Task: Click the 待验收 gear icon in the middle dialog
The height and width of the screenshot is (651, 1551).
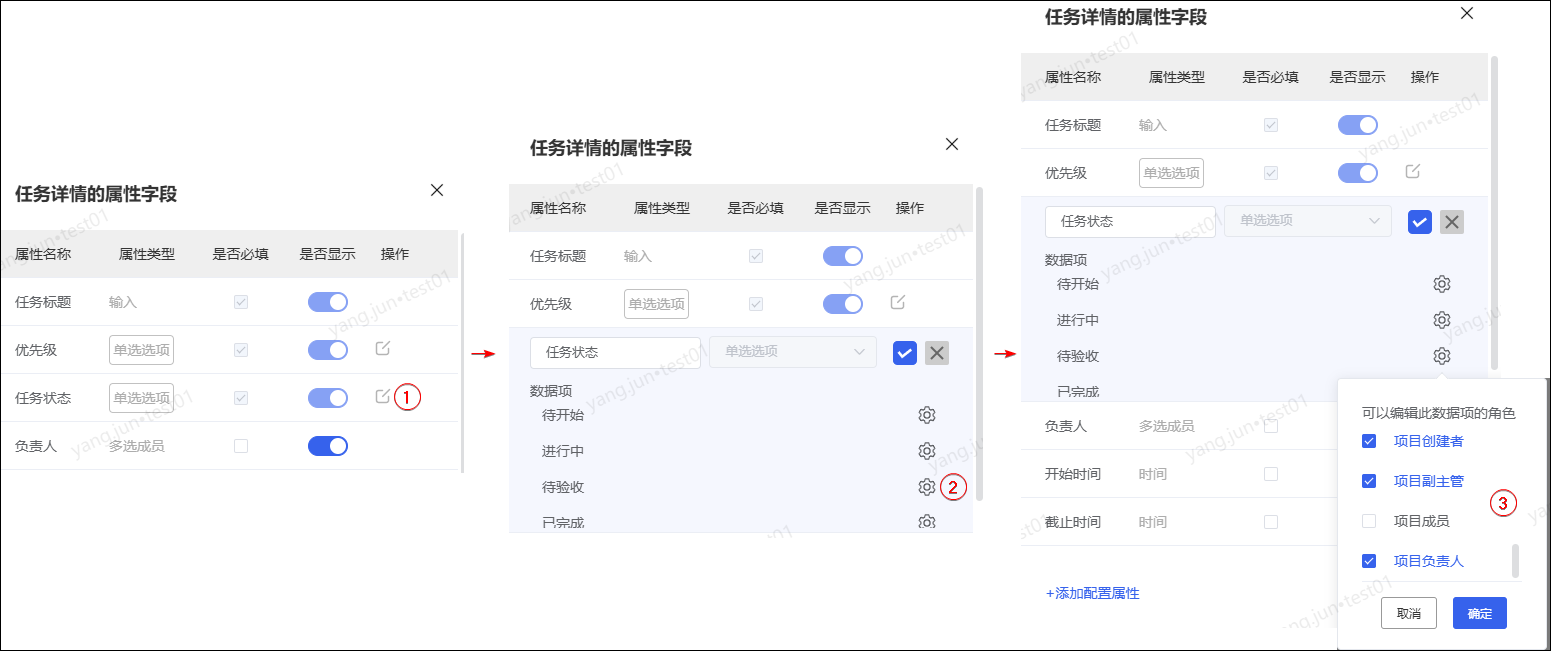Action: 926,487
